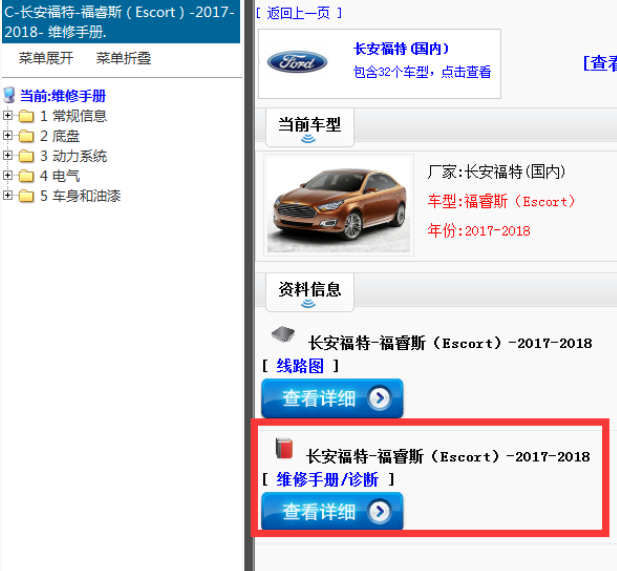This screenshot has height=571, width=617.
Task: Open the 长安福特 (国内) brand link
Action: 401,49
